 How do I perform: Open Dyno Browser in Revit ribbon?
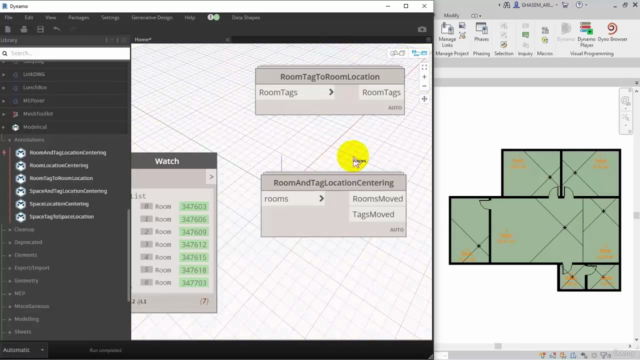click(612, 32)
